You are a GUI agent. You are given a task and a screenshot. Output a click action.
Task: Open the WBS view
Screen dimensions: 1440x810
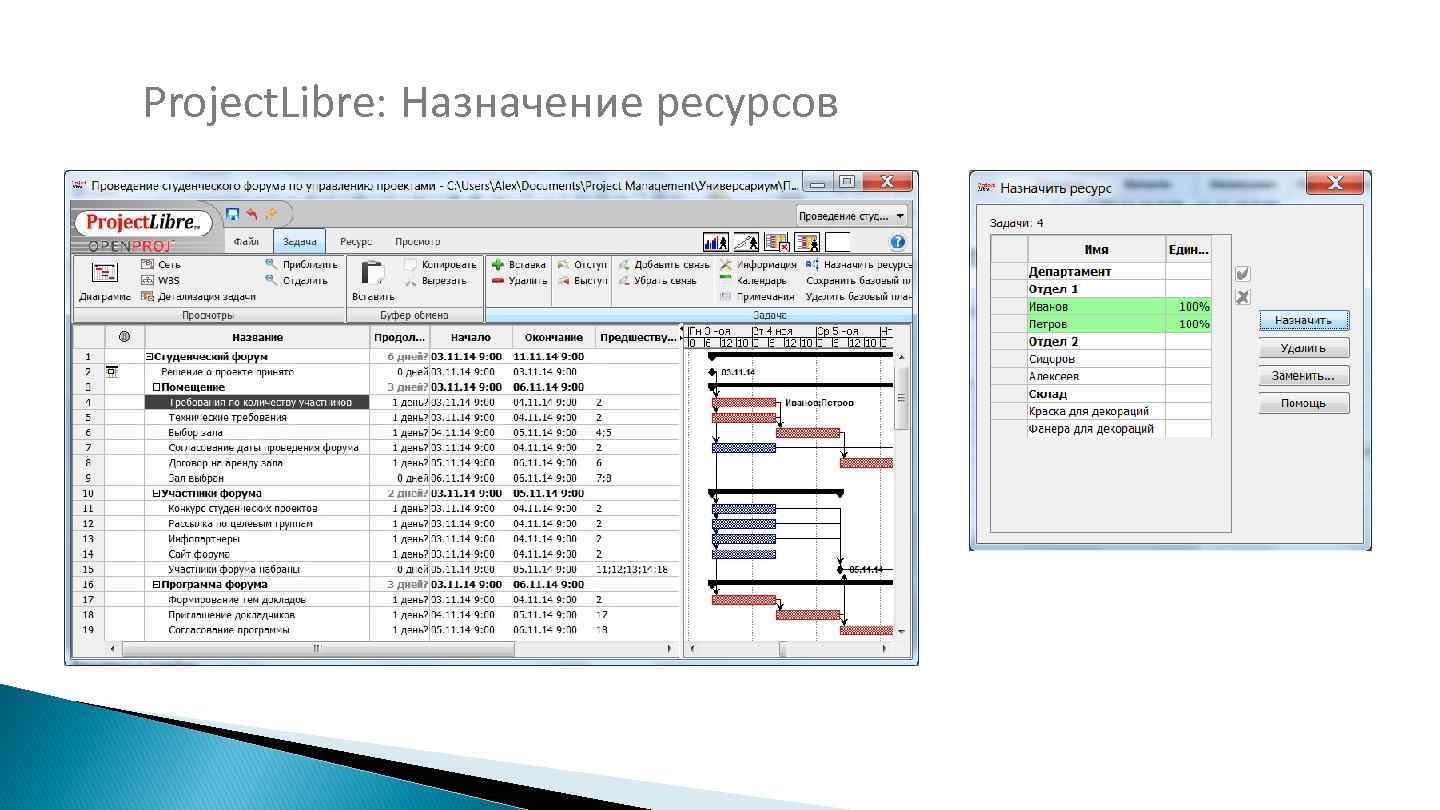160,280
